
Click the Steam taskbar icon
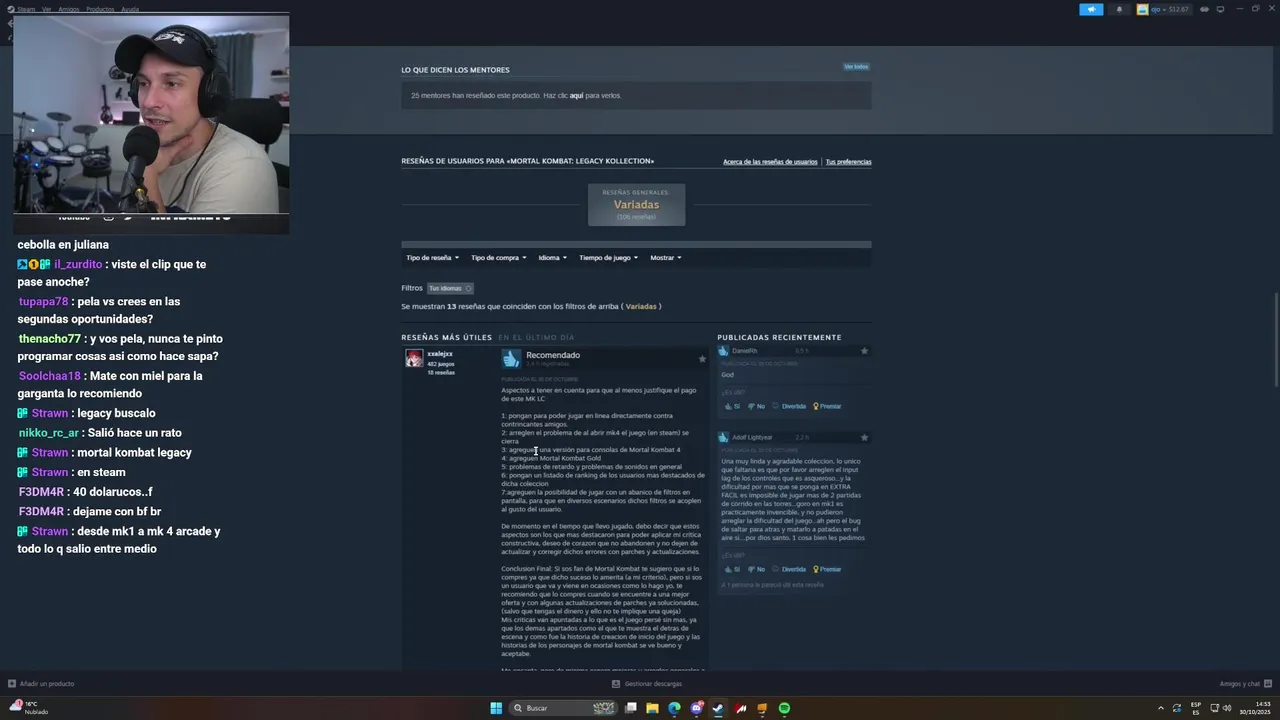(x=718, y=708)
